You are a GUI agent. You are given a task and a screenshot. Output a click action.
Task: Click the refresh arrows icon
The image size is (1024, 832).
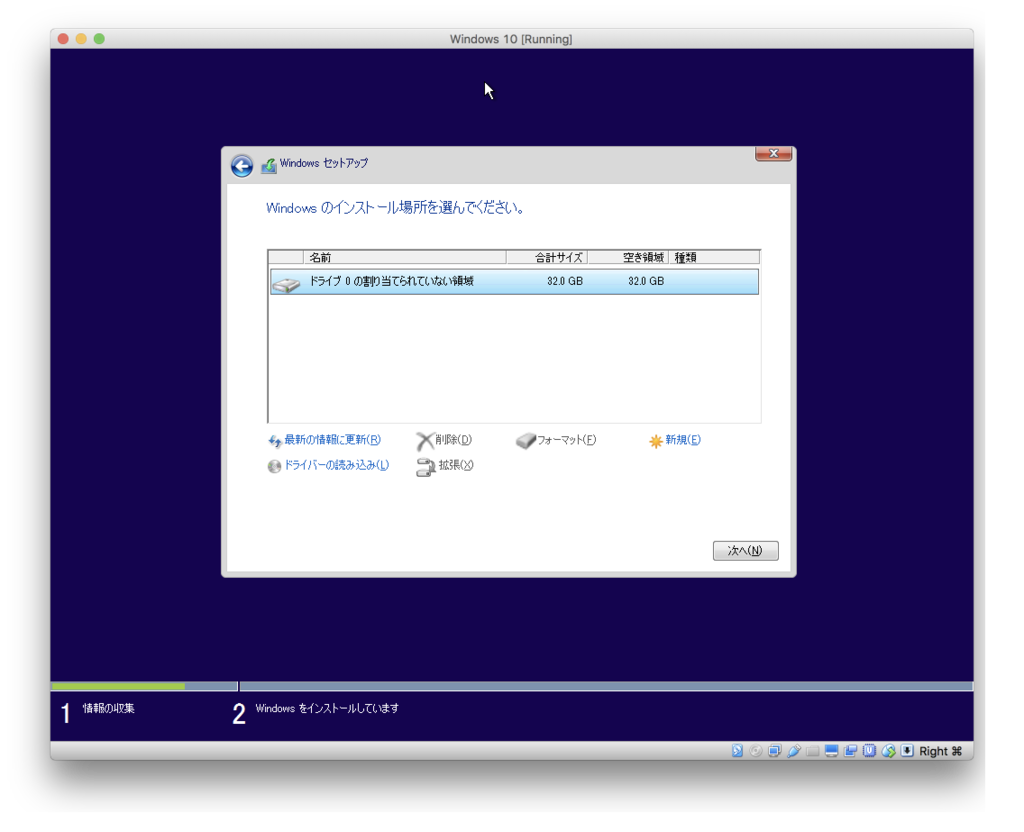275,441
